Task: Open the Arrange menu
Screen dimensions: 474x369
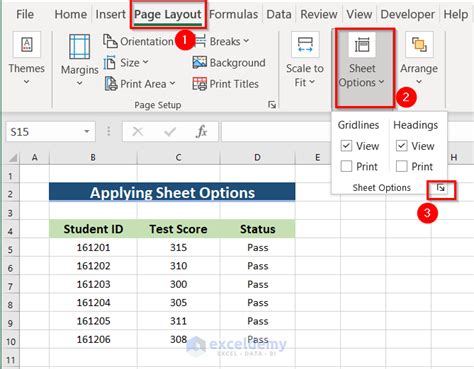Action: (x=419, y=59)
